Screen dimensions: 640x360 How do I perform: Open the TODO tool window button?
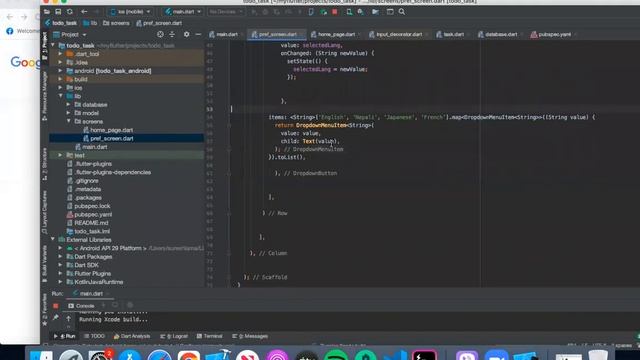point(94,336)
